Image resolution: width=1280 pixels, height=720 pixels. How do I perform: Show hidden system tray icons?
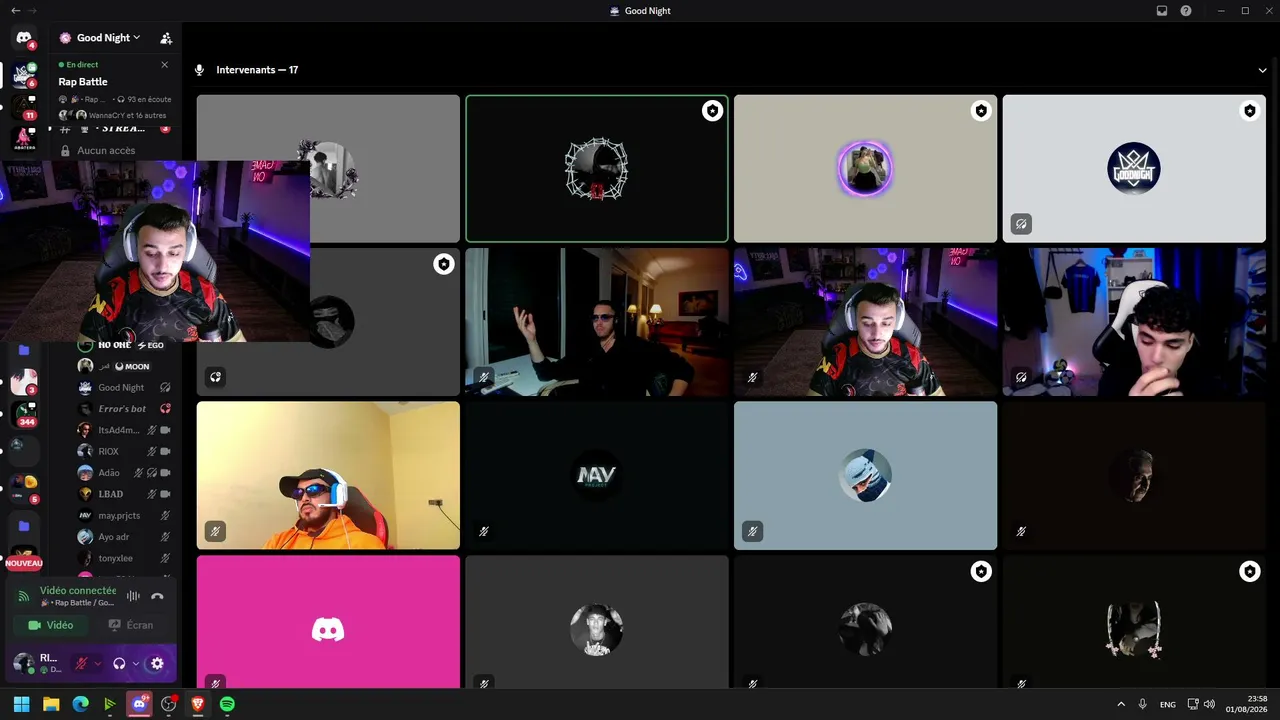[1120, 704]
